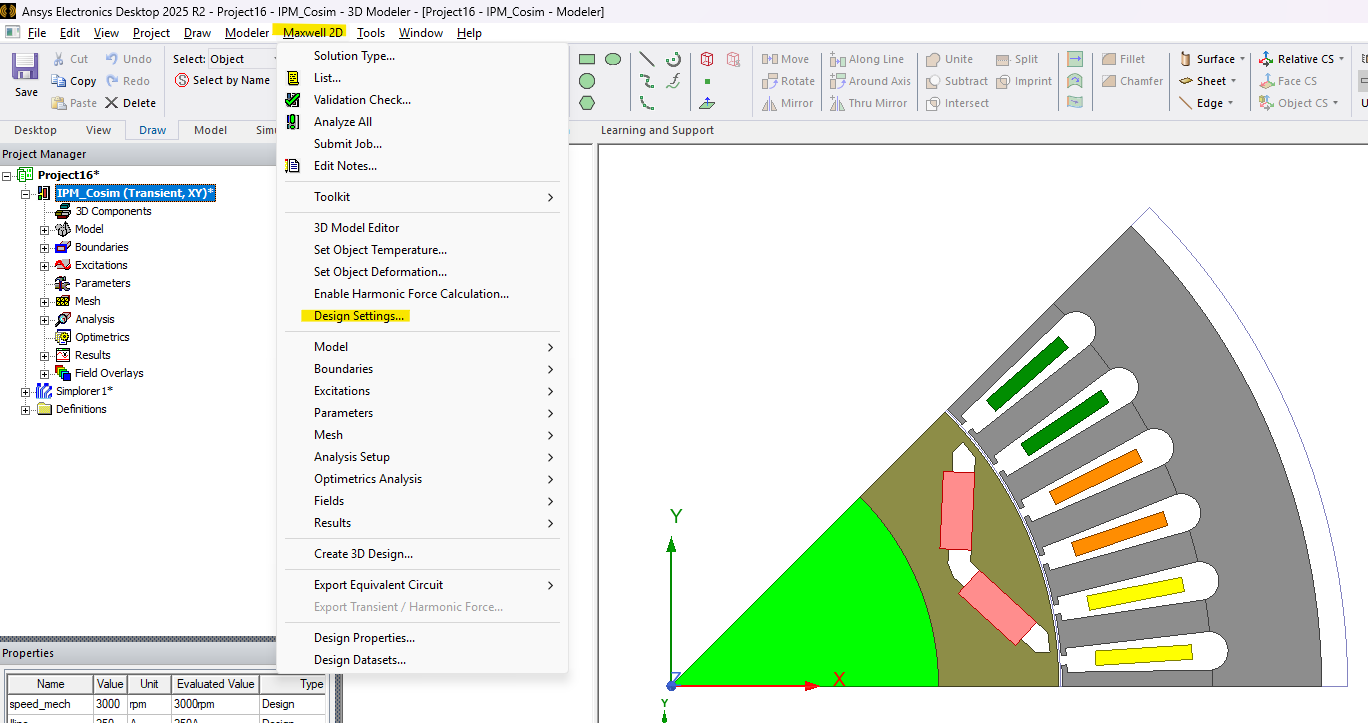Click the Subtract boolean tool
This screenshot has width=1368, height=723.
pyautogui.click(x=957, y=81)
